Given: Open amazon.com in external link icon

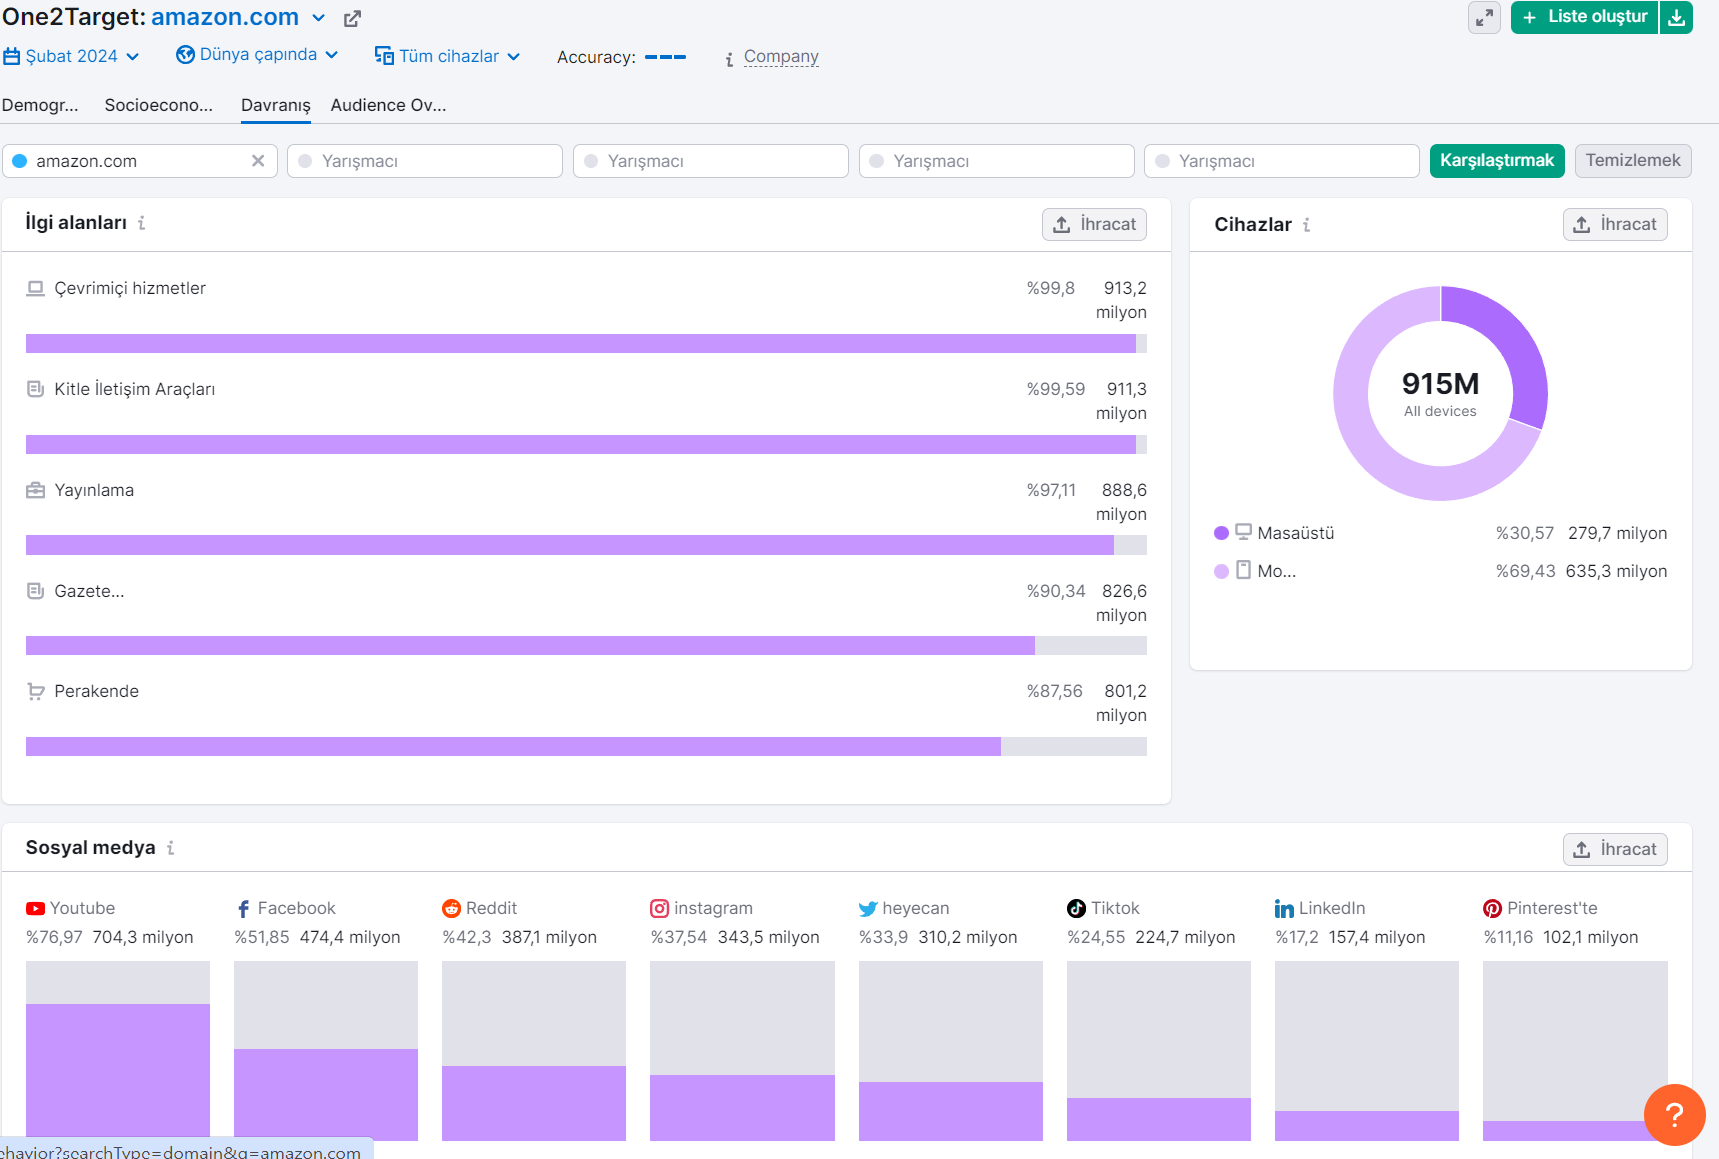Looking at the screenshot, I should 352,19.
